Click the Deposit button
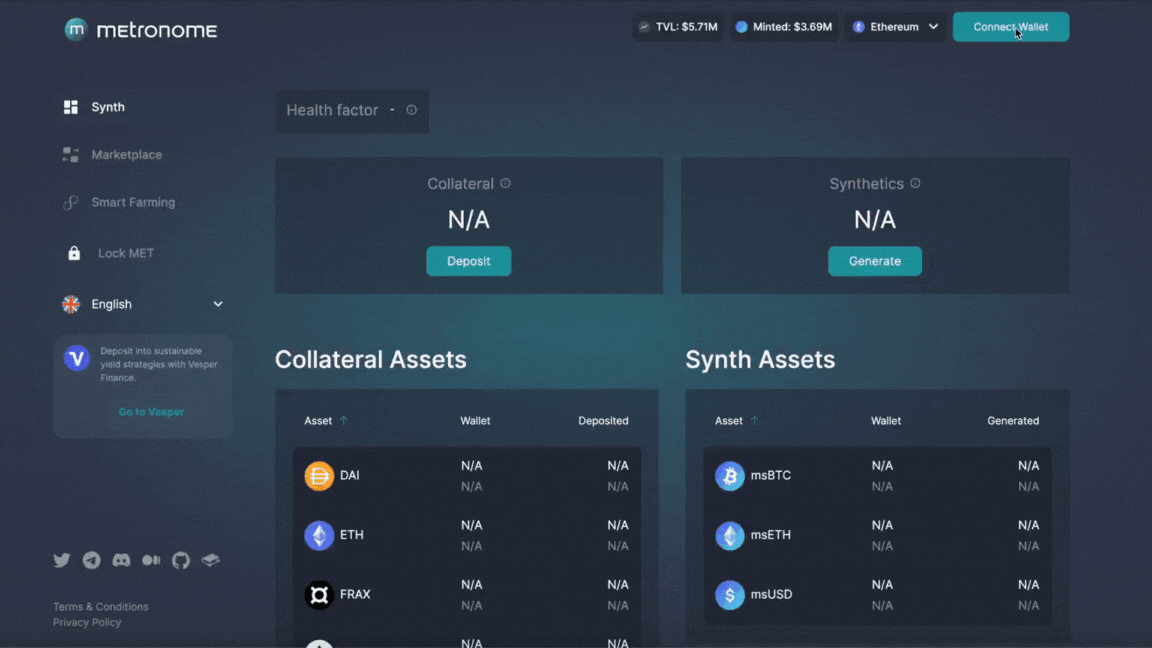1152x648 pixels. pyautogui.click(x=469, y=262)
